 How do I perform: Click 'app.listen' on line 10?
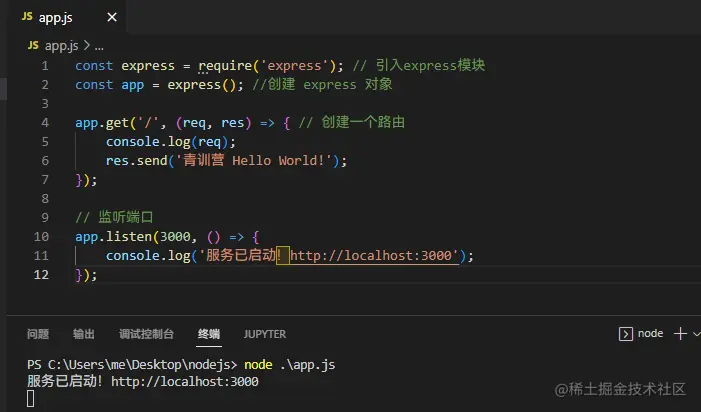[x=114, y=236]
